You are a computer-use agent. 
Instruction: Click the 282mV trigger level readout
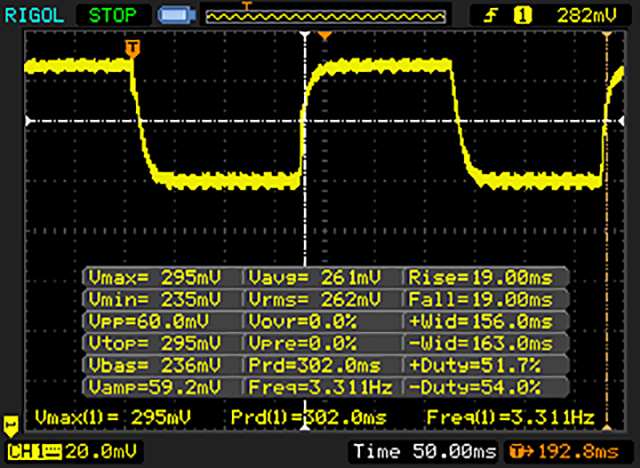click(x=587, y=16)
